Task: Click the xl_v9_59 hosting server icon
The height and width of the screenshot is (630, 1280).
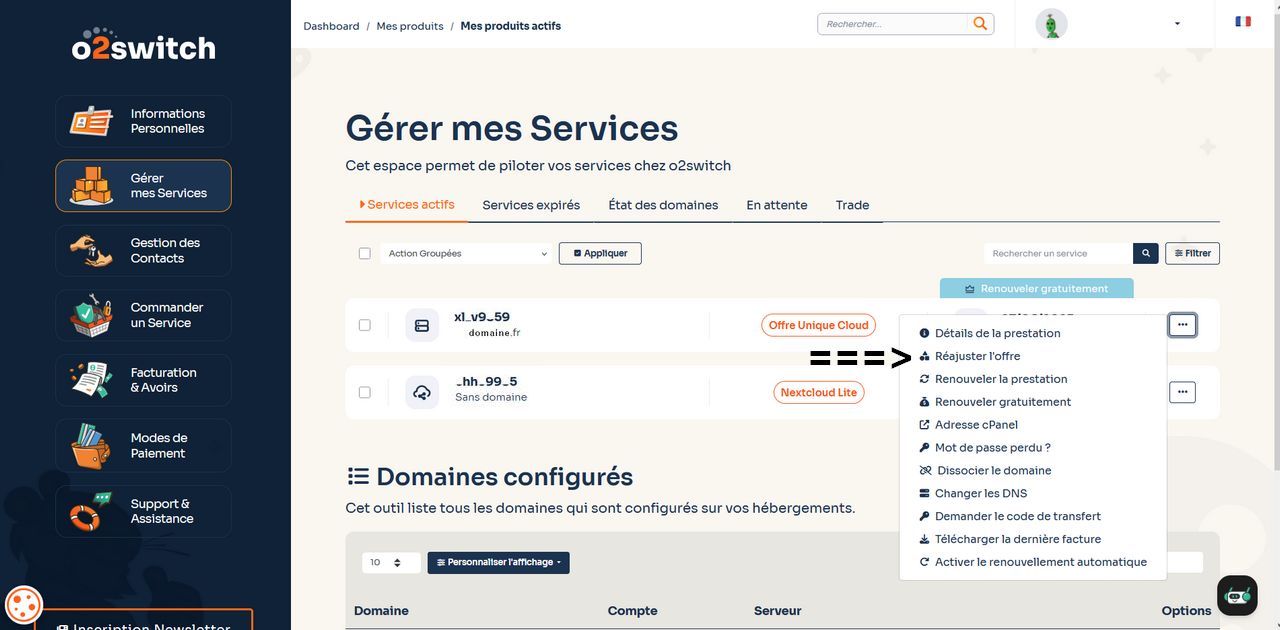Action: 422,325
